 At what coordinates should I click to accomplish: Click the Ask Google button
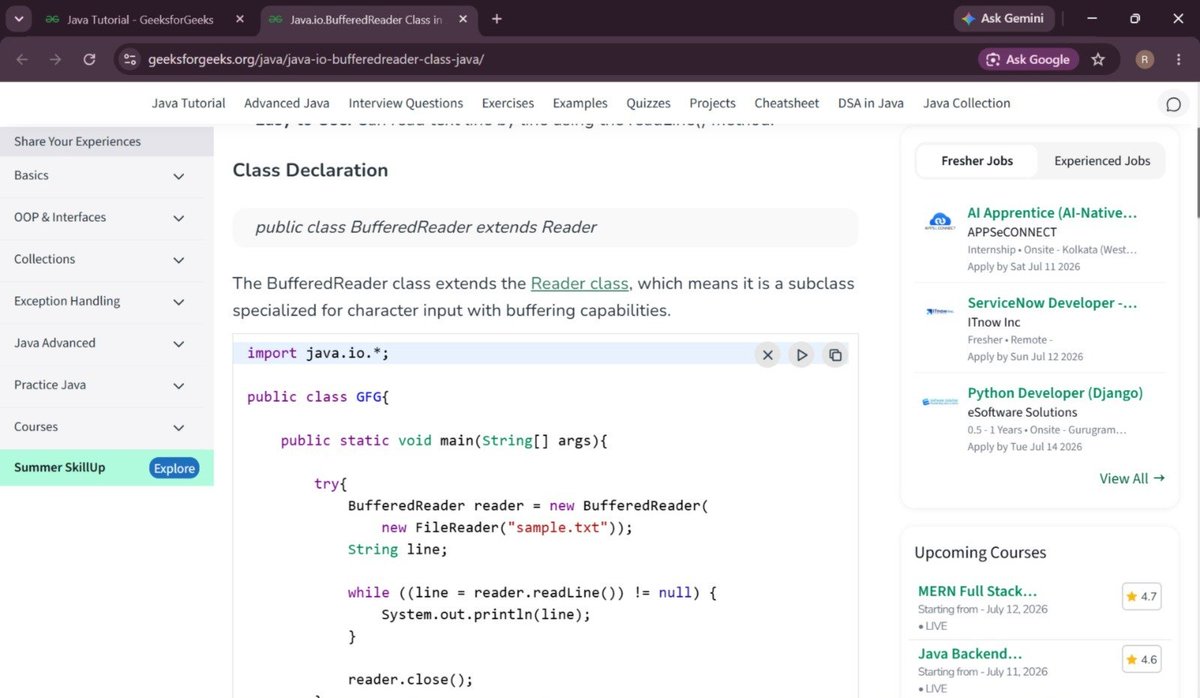coord(1028,59)
